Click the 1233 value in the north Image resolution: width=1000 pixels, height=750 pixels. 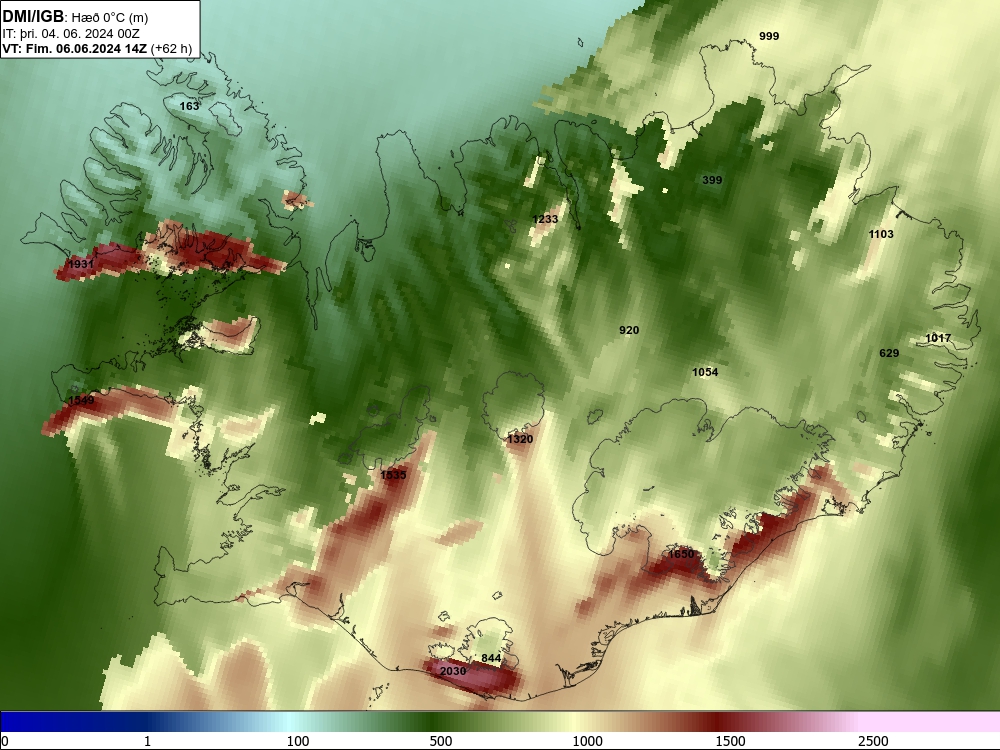(x=545, y=219)
